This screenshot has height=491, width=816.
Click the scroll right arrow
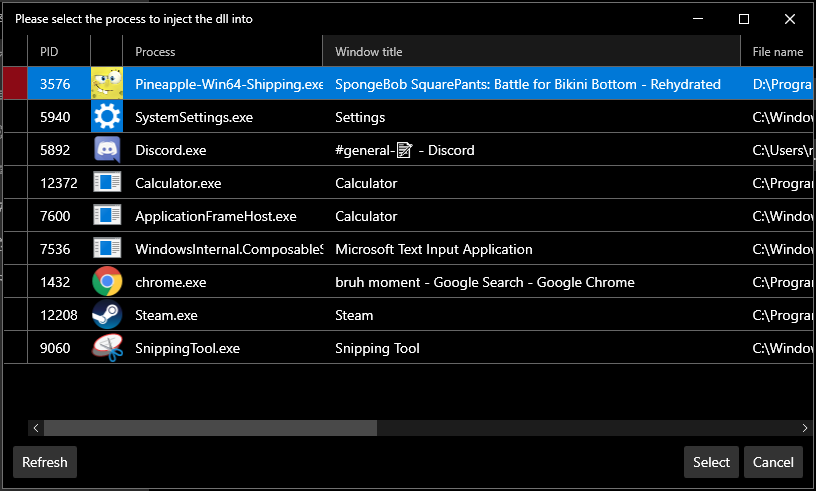coord(806,428)
